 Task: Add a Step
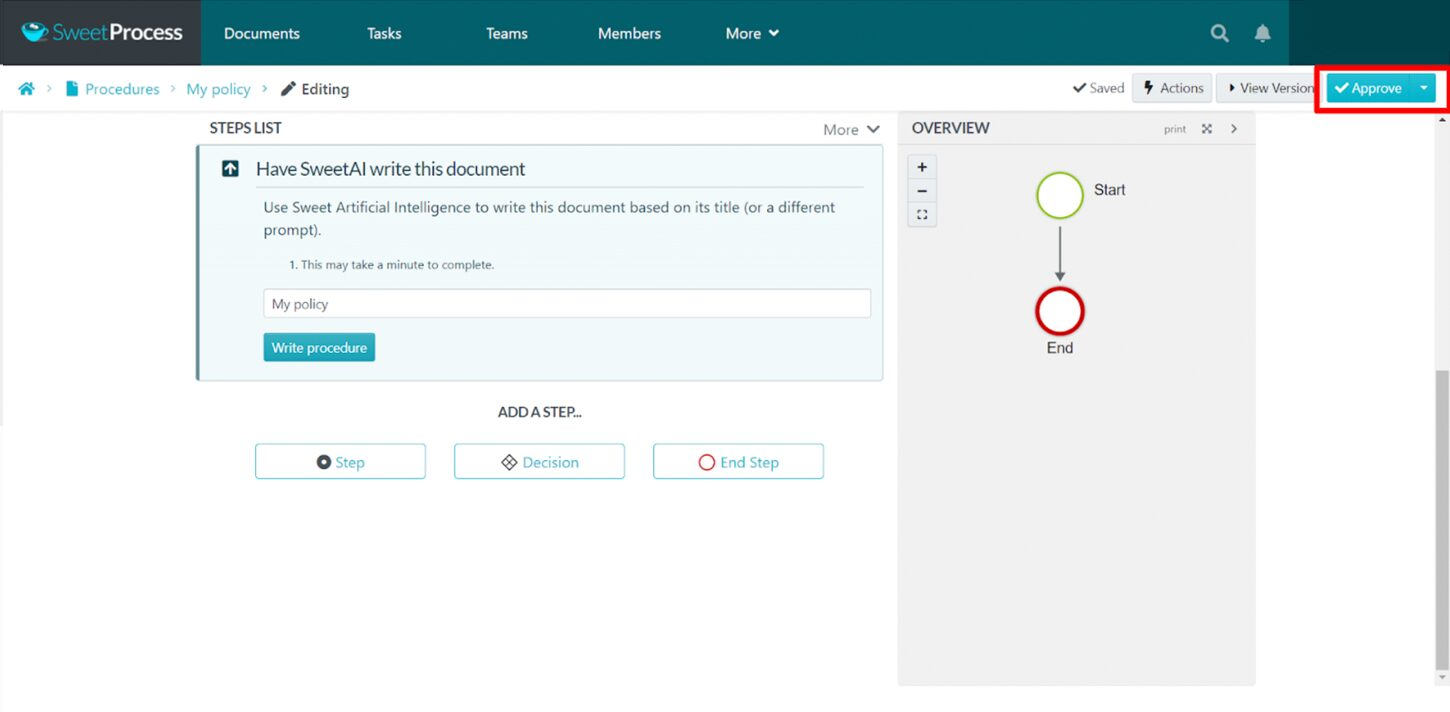340,461
